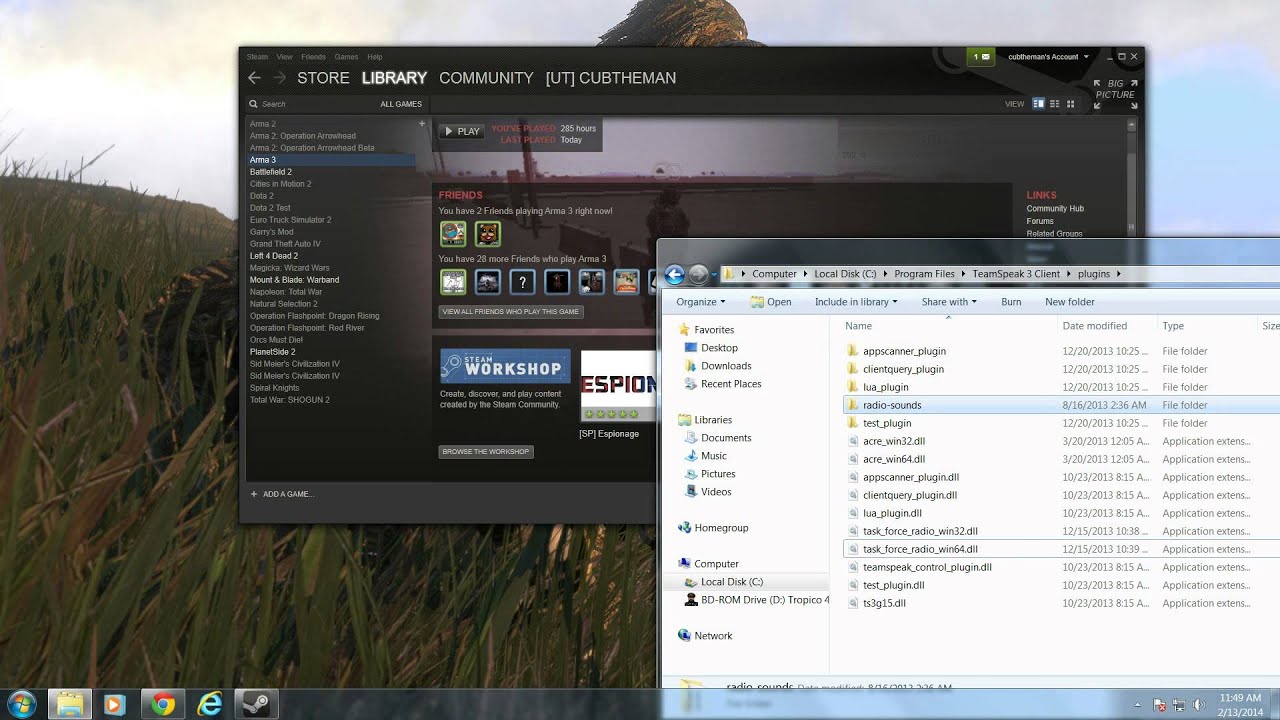Show hidden tray icons arrow
The height and width of the screenshot is (720, 1280).
pos(1140,705)
